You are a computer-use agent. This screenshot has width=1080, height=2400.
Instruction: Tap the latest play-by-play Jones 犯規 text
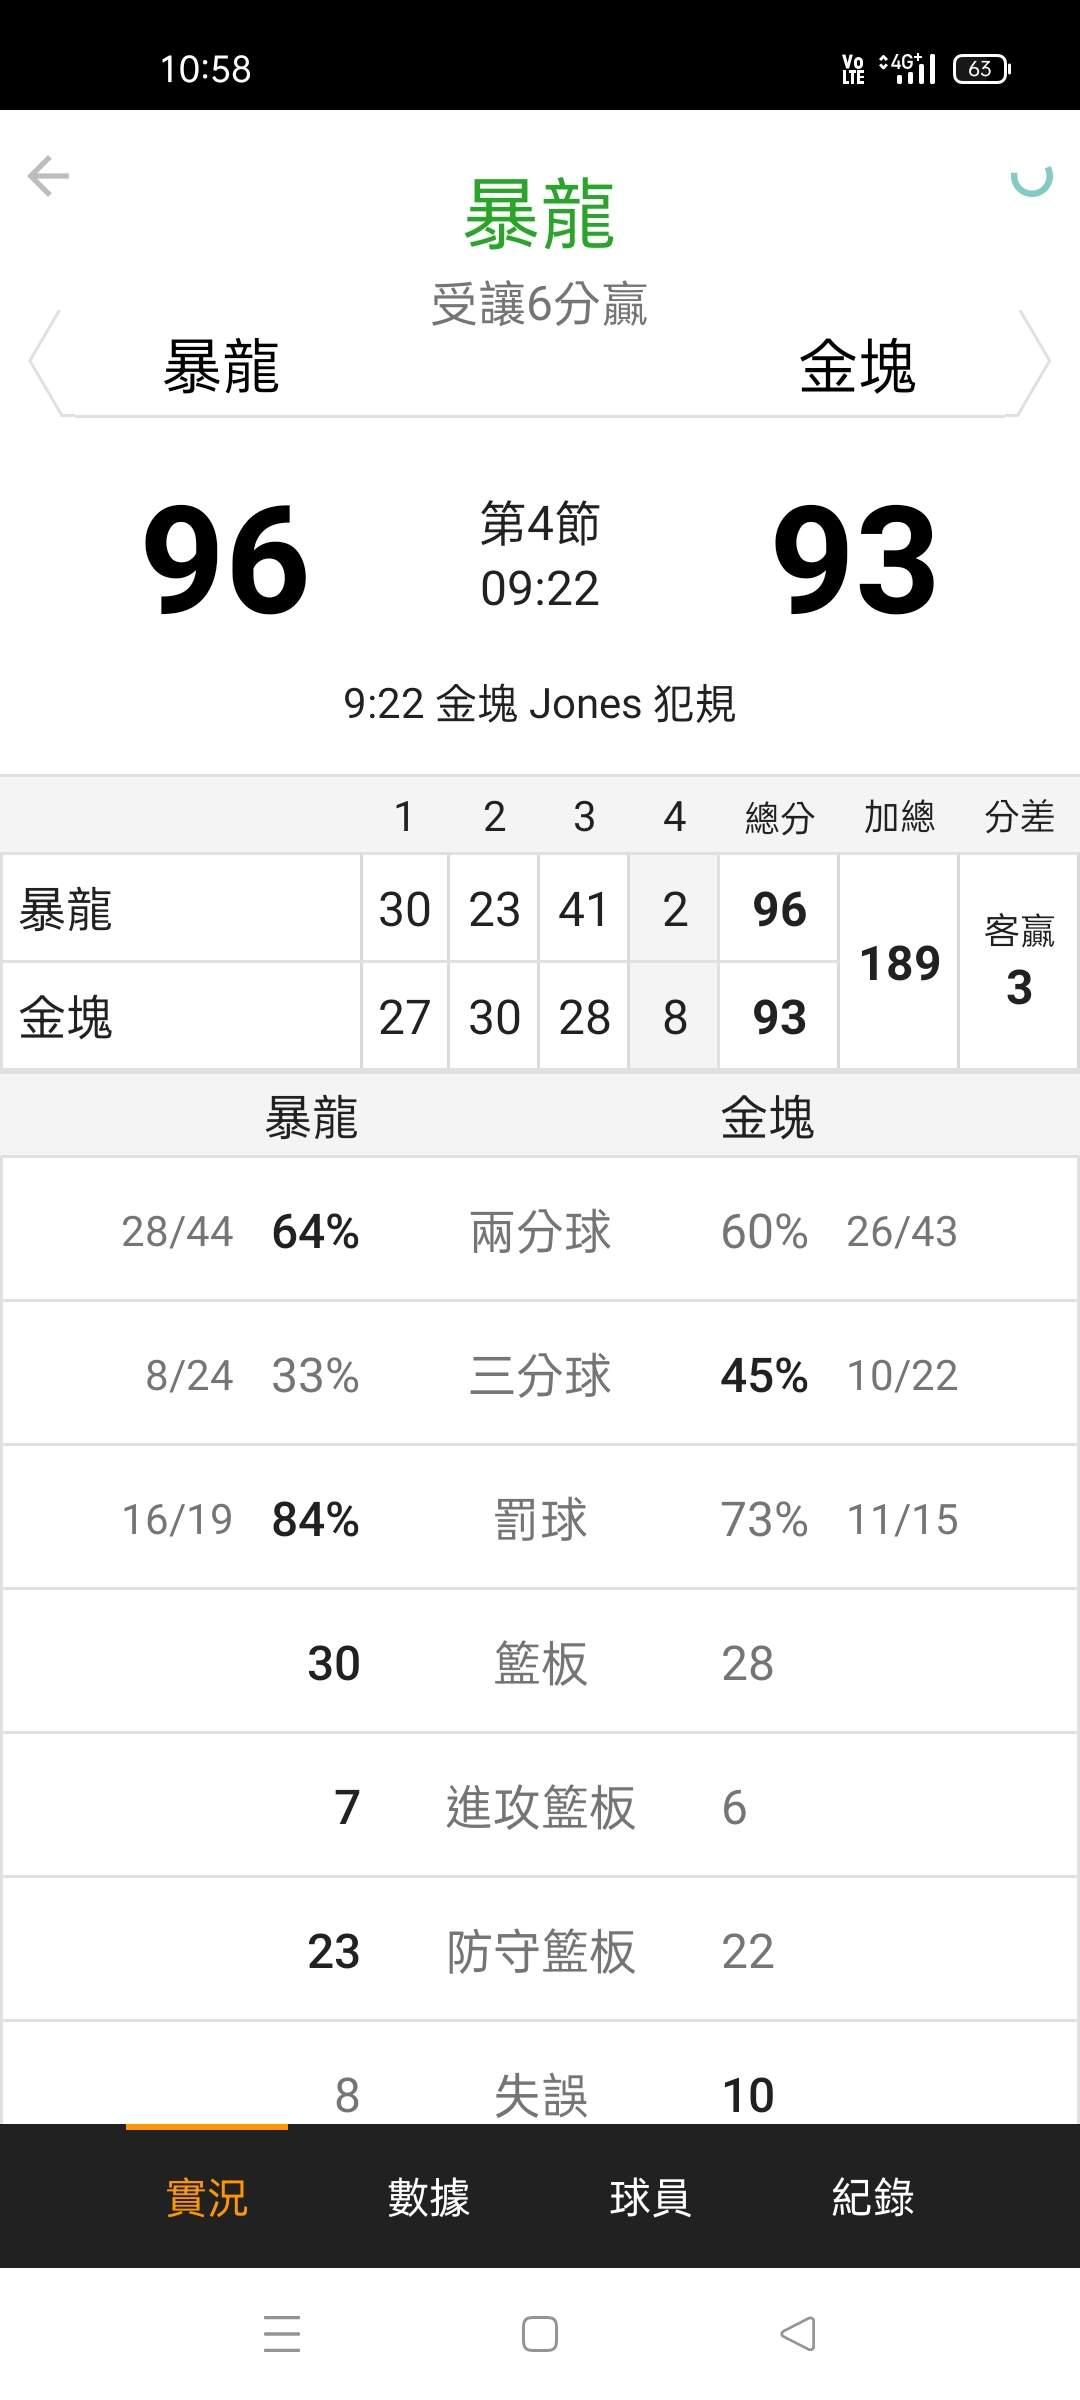pyautogui.click(x=539, y=704)
